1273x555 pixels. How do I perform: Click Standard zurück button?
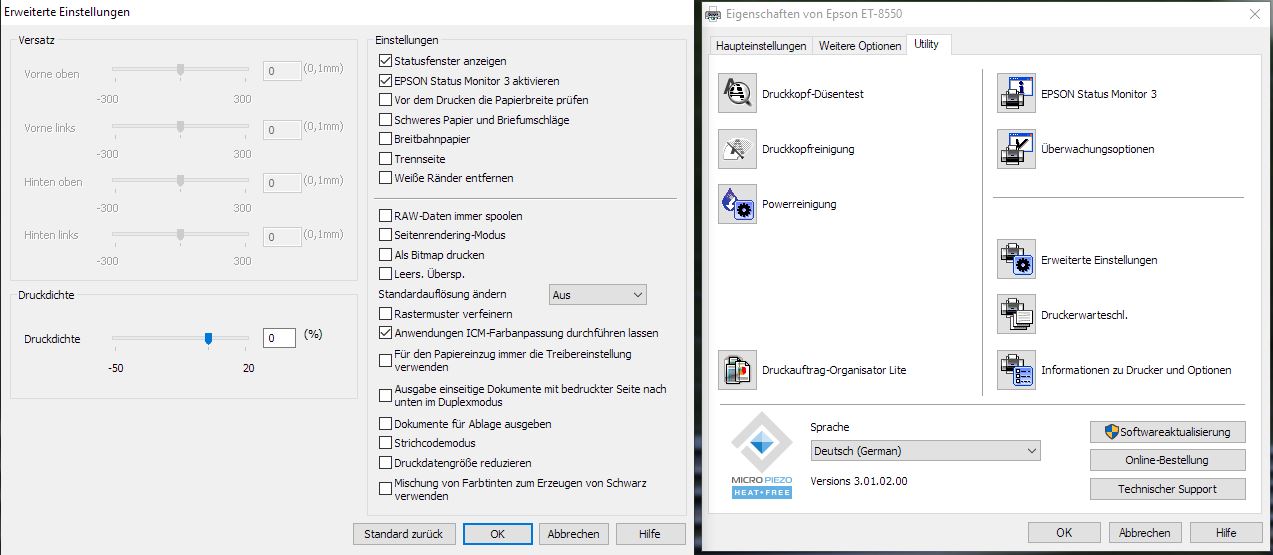coord(404,534)
